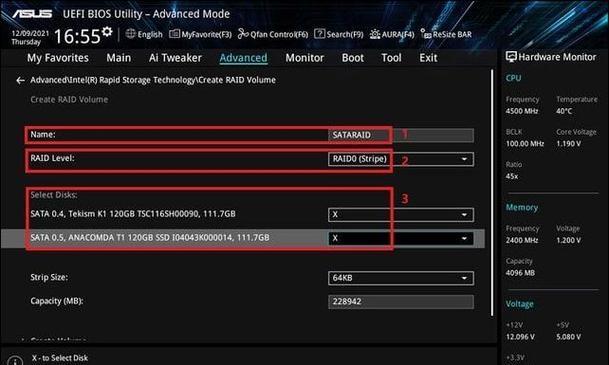The height and width of the screenshot is (365, 609).
Task: Click the settings gear next to the clock
Action: click(x=107, y=31)
